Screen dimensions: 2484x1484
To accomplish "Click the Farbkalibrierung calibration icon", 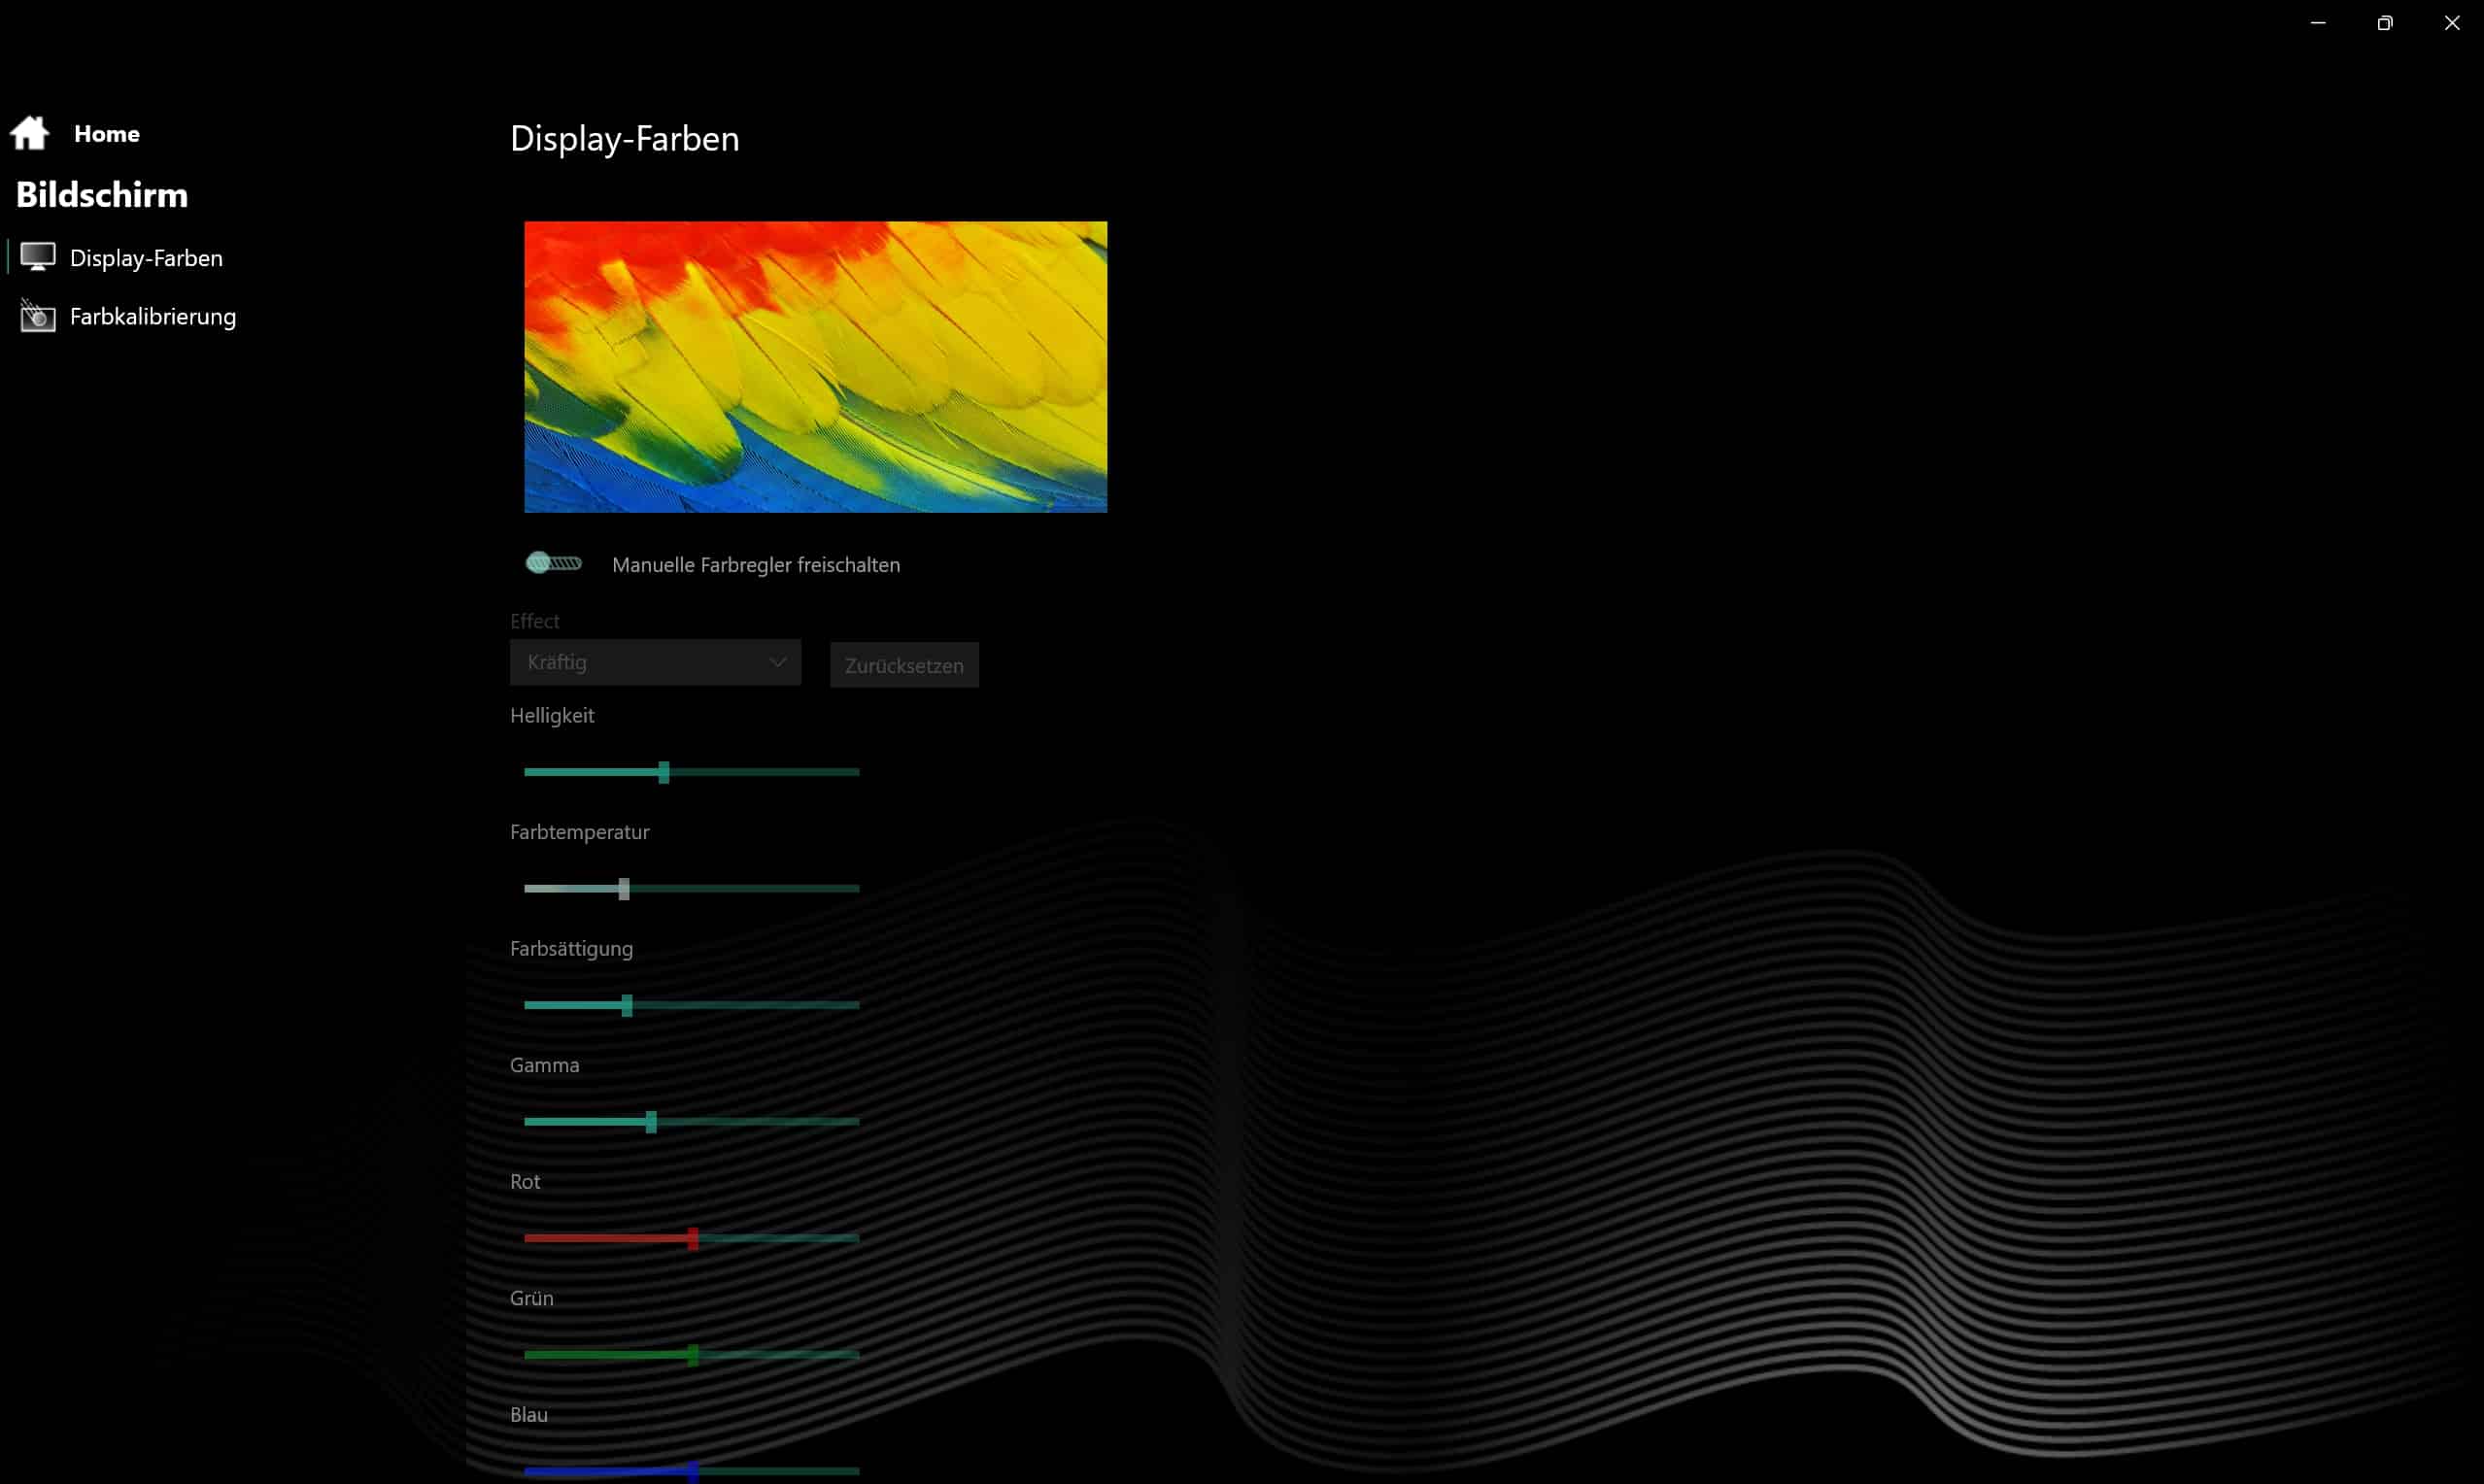I will tap(38, 316).
